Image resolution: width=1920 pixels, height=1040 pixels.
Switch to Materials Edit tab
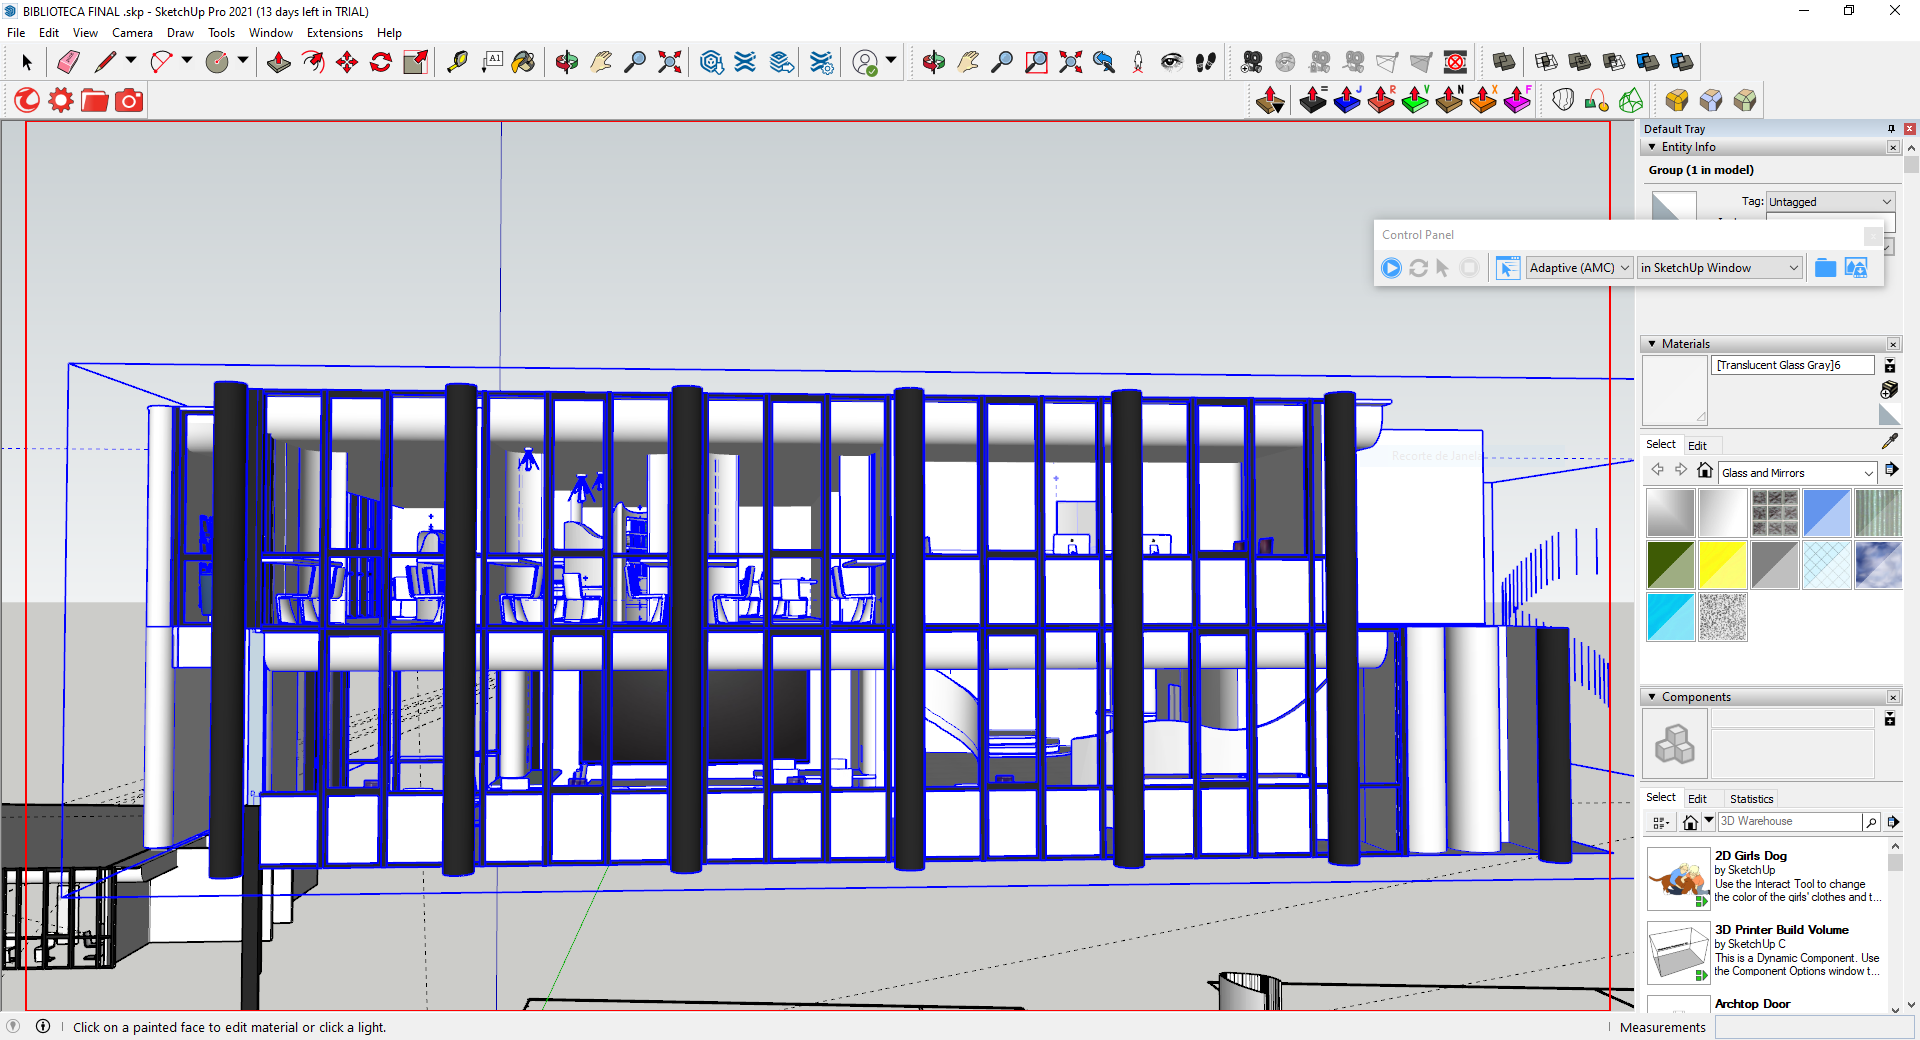coord(1697,446)
